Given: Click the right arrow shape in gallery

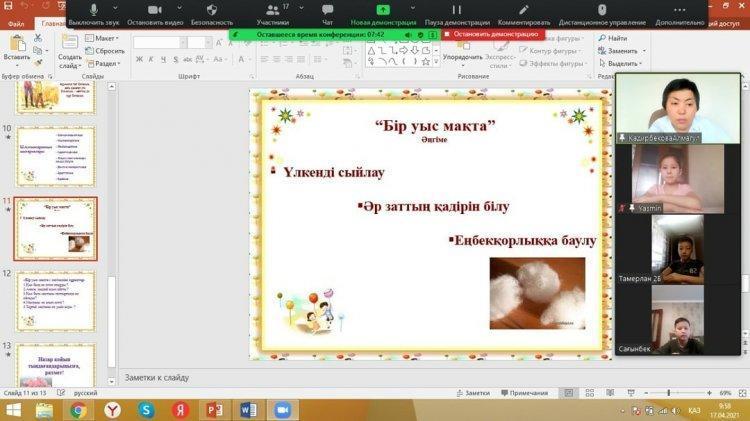Looking at the screenshot, I should pyautogui.click(x=403, y=50).
